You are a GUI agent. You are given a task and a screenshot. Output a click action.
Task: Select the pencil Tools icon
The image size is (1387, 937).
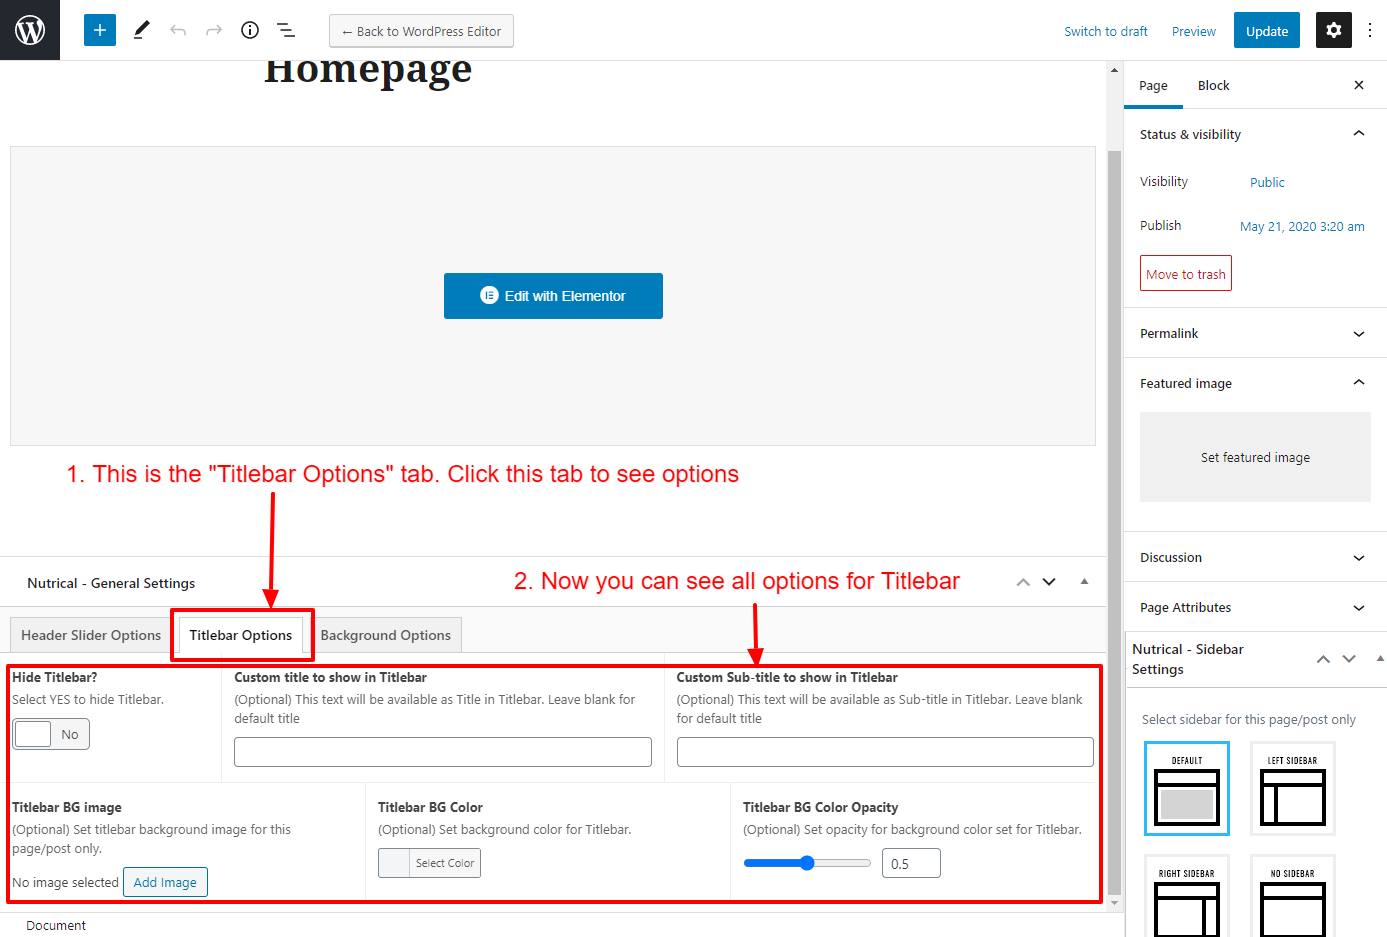(x=141, y=30)
